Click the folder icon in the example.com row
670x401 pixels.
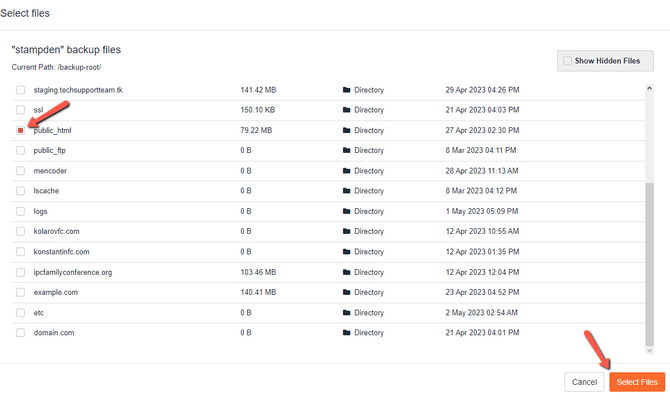[x=346, y=292]
